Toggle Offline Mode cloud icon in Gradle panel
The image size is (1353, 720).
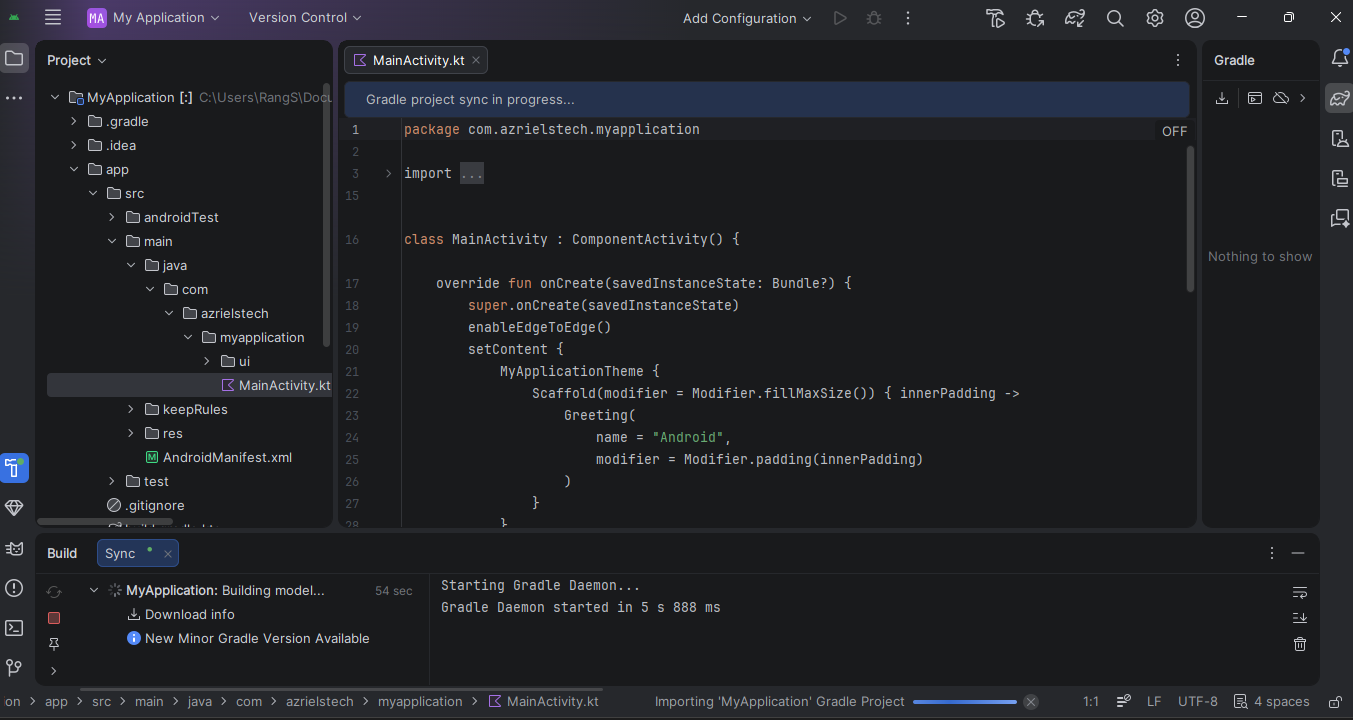[1280, 98]
